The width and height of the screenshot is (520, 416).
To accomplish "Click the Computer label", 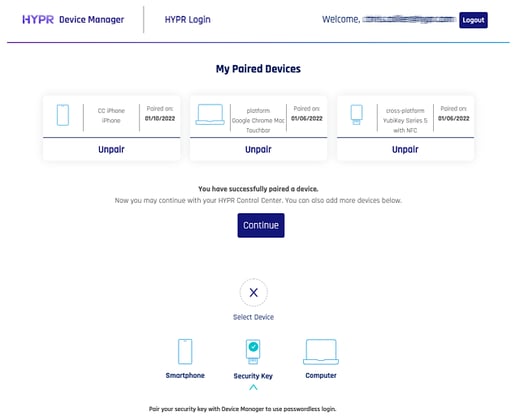I will [x=321, y=375].
